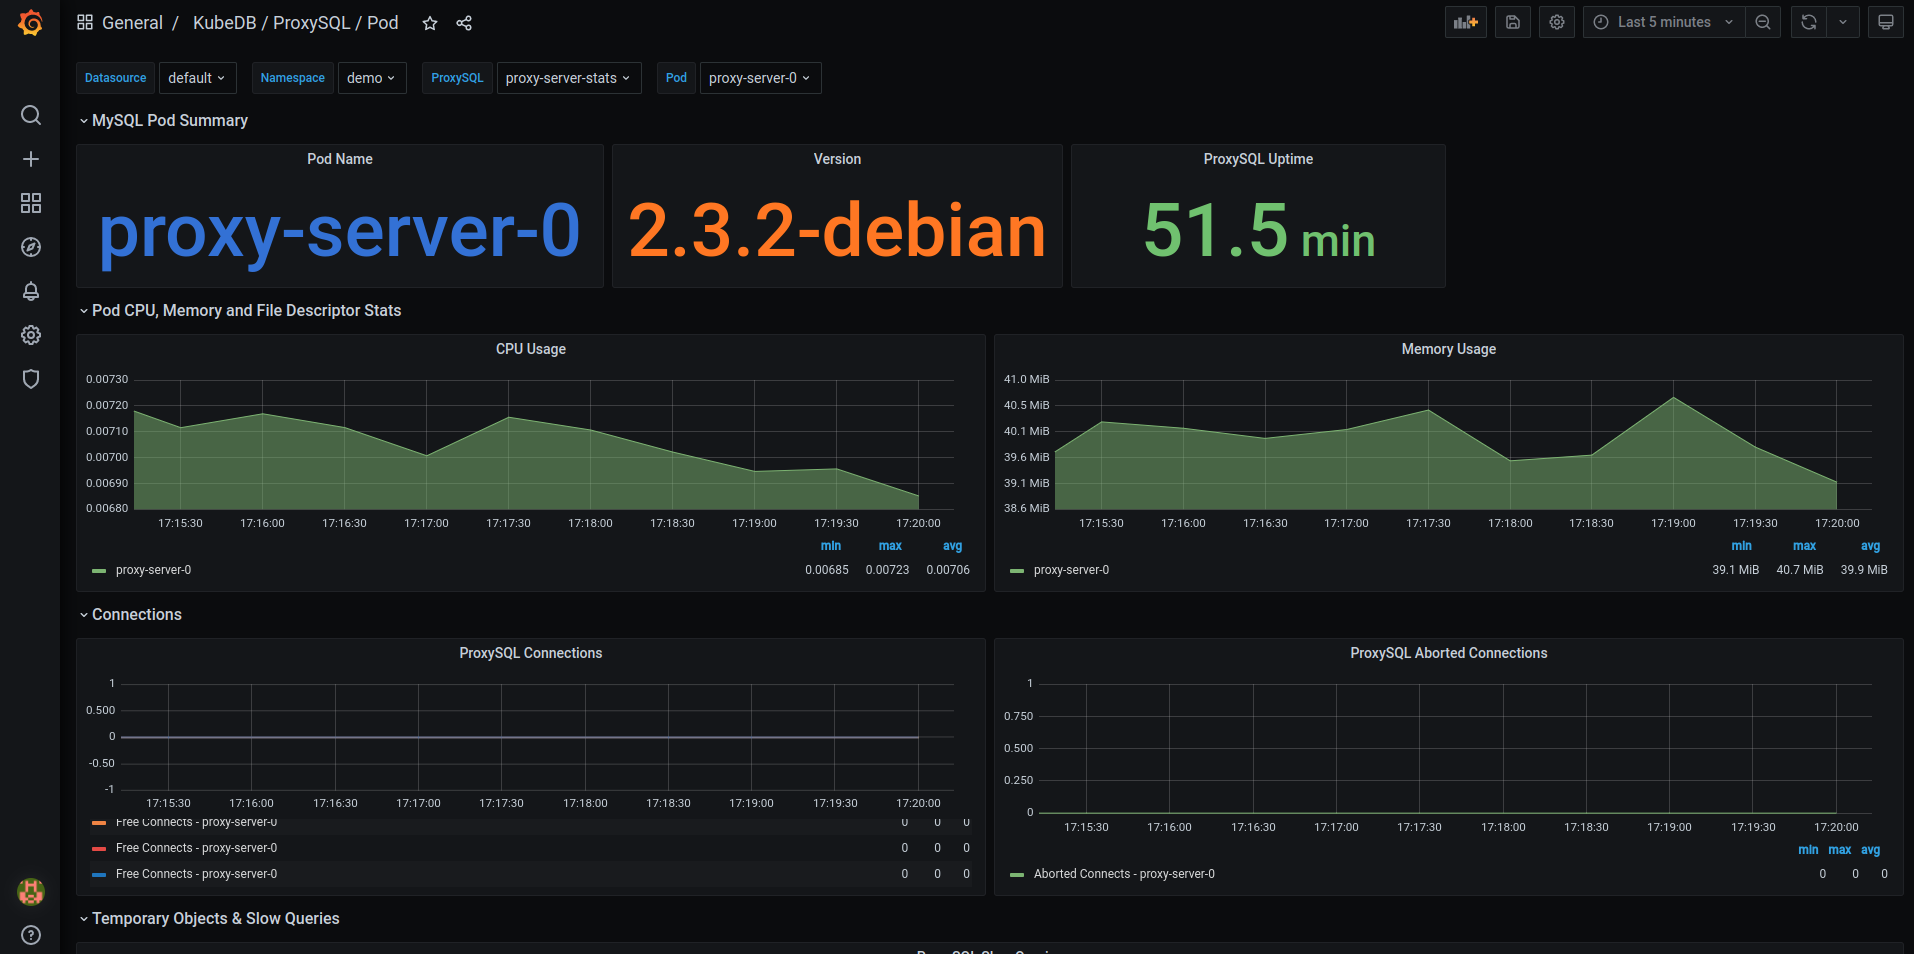The width and height of the screenshot is (1914, 954).
Task: Save the dashboard with the disk icon
Action: (1513, 22)
